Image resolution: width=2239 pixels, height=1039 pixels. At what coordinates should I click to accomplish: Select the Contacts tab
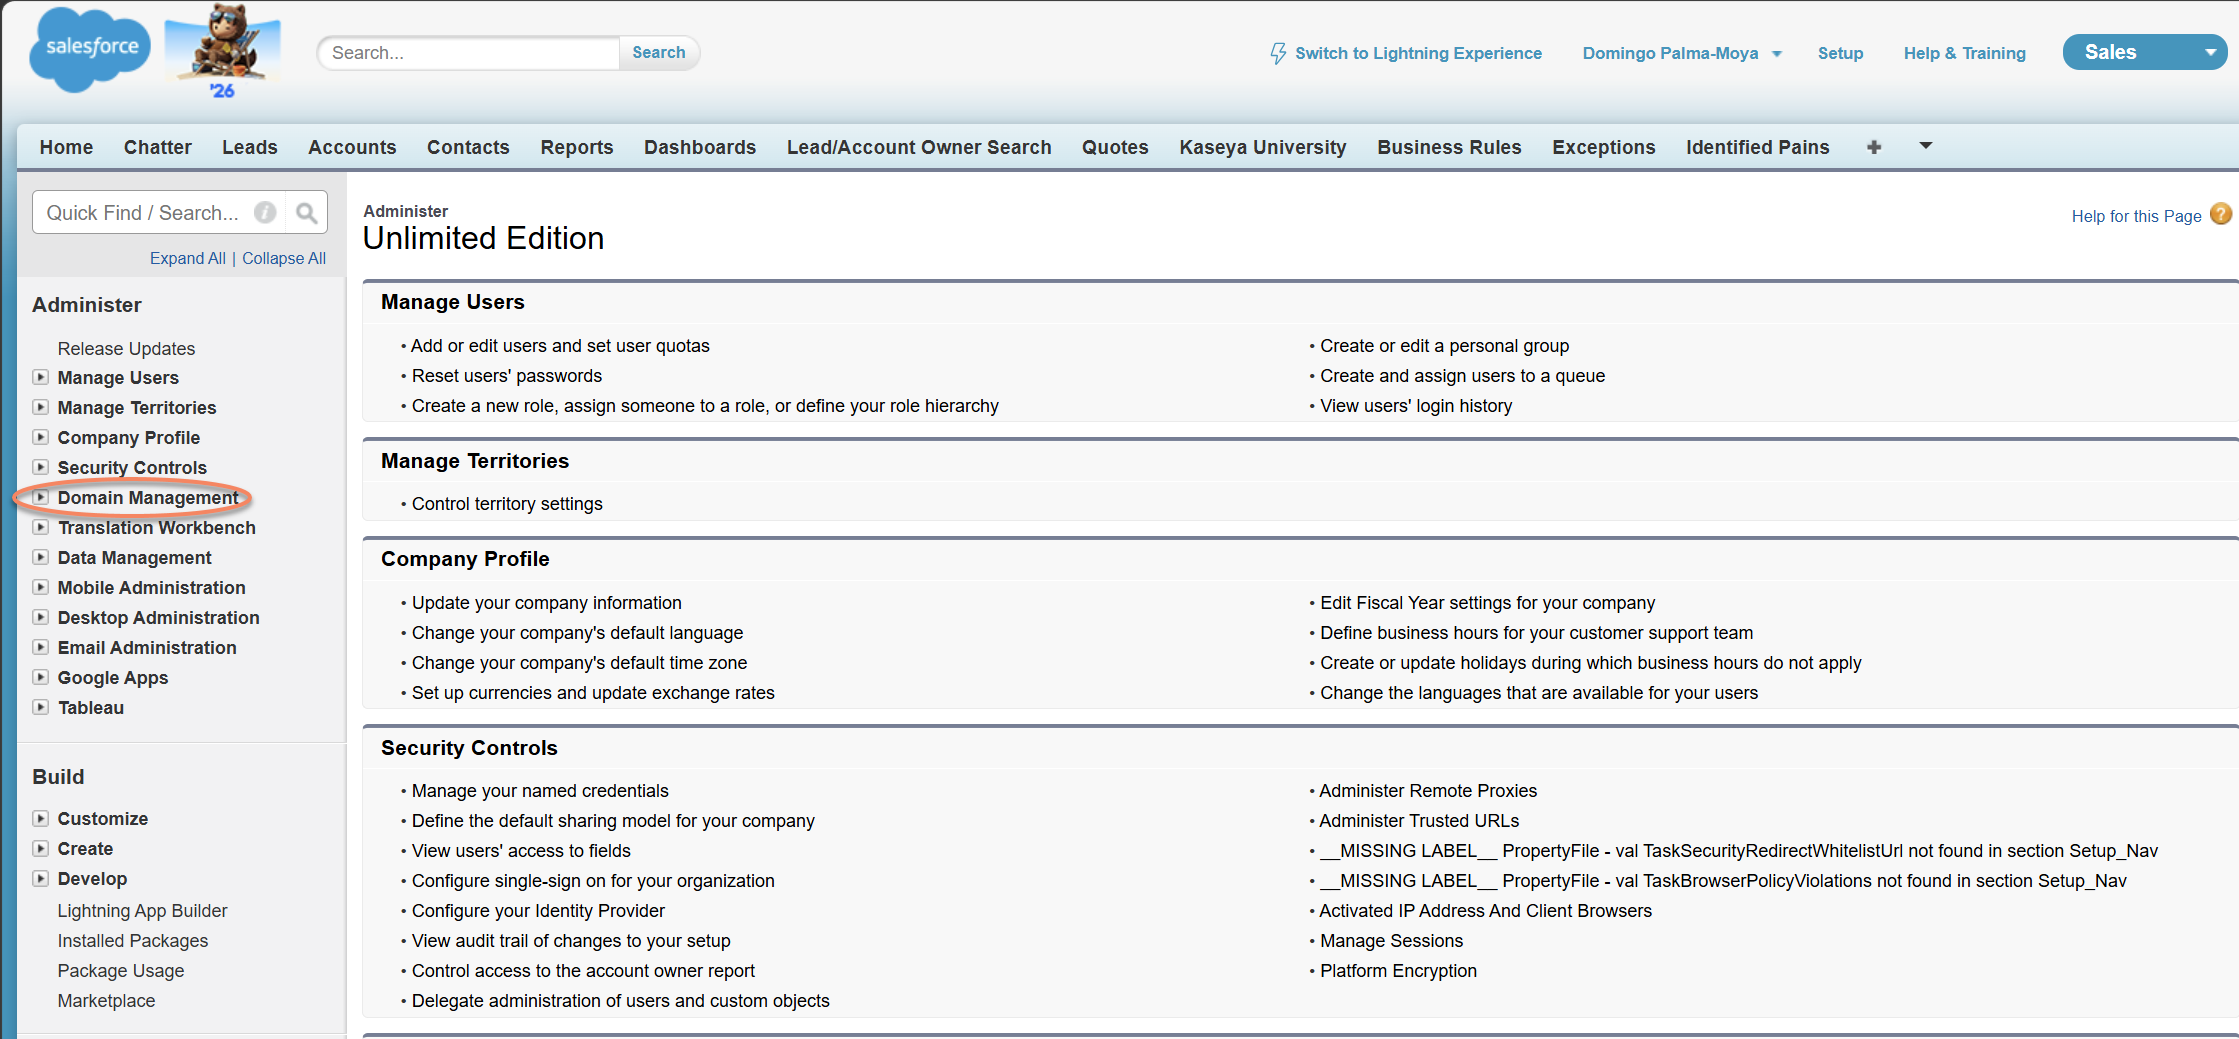coord(468,147)
